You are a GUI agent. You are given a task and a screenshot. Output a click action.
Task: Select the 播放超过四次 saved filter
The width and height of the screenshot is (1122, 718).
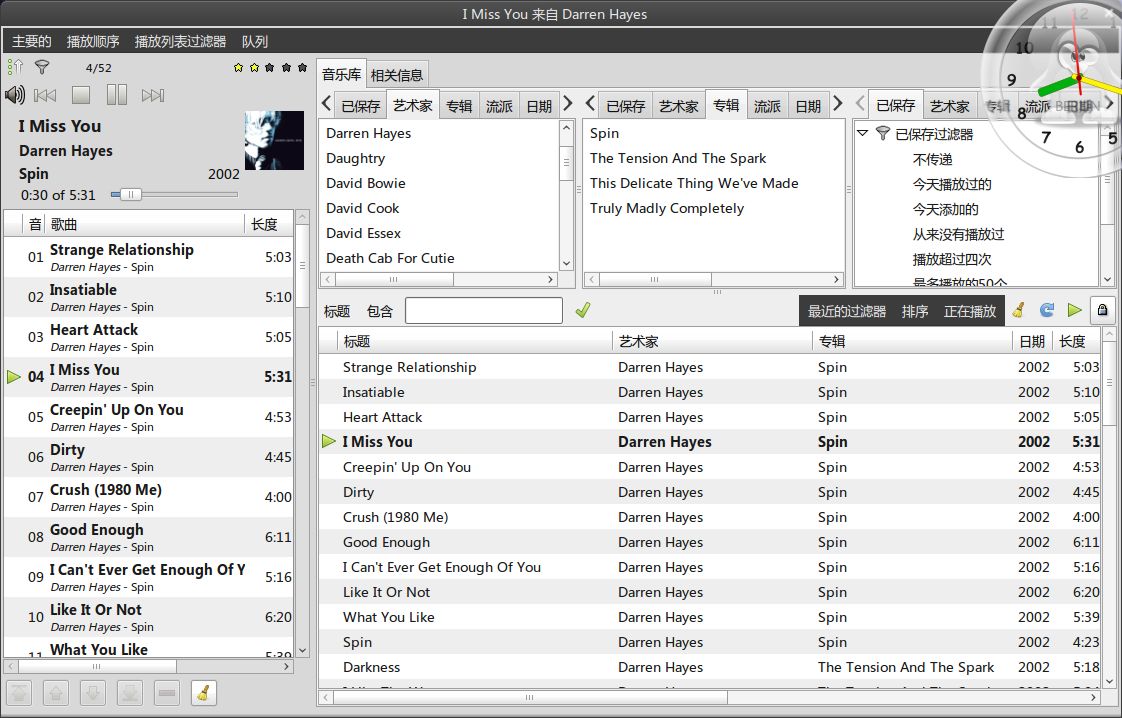(x=952, y=259)
